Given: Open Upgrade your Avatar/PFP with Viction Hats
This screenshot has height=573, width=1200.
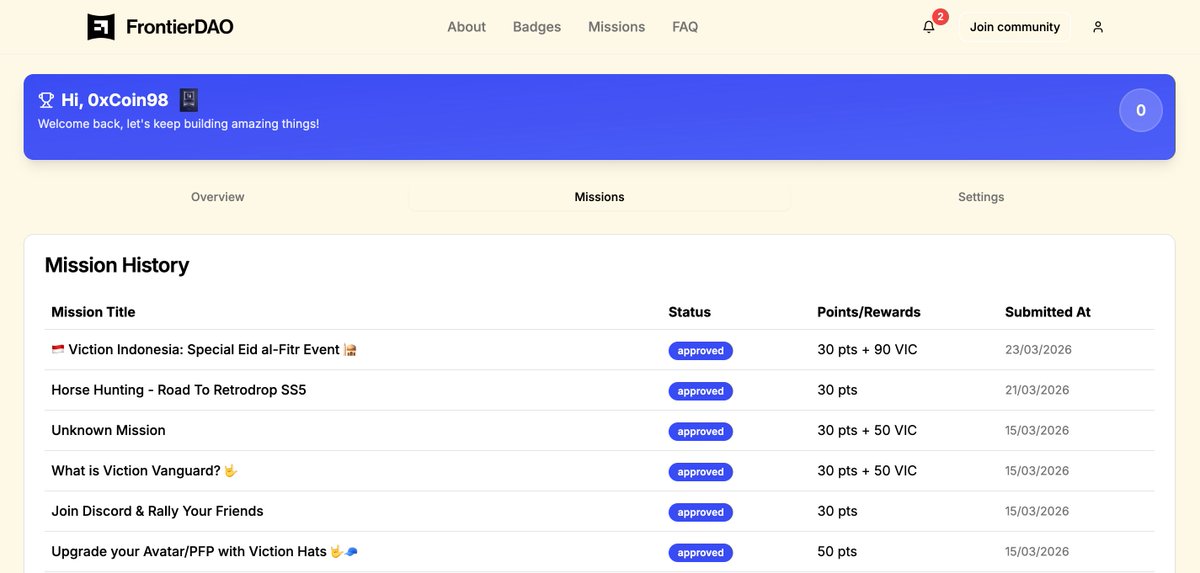Looking at the screenshot, I should coord(204,551).
